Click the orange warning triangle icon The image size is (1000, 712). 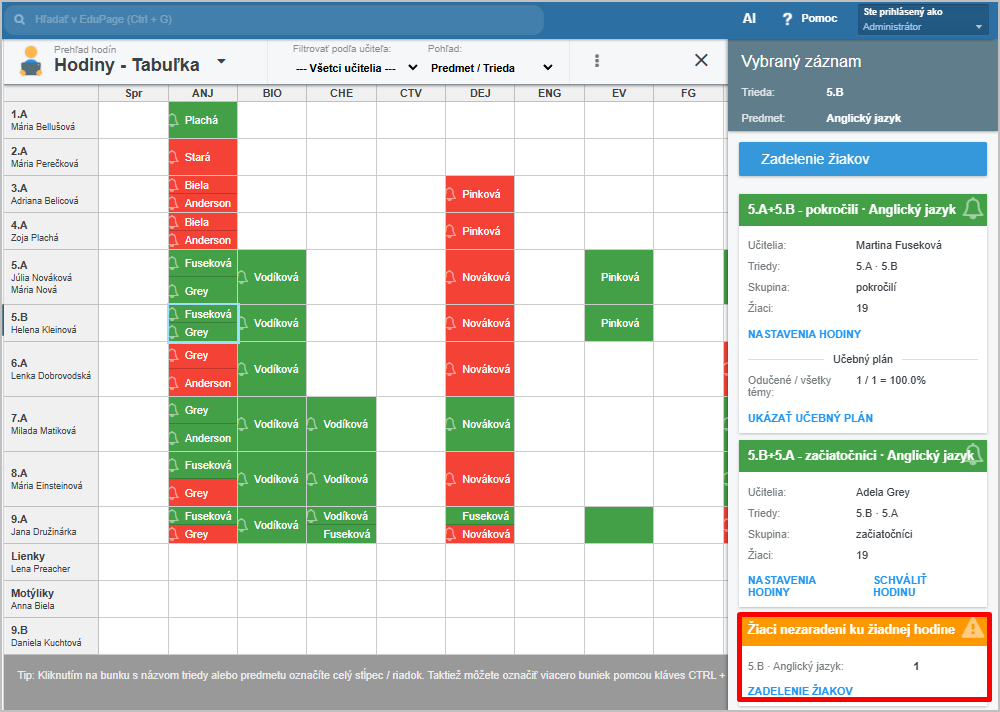pyautogui.click(x=972, y=628)
